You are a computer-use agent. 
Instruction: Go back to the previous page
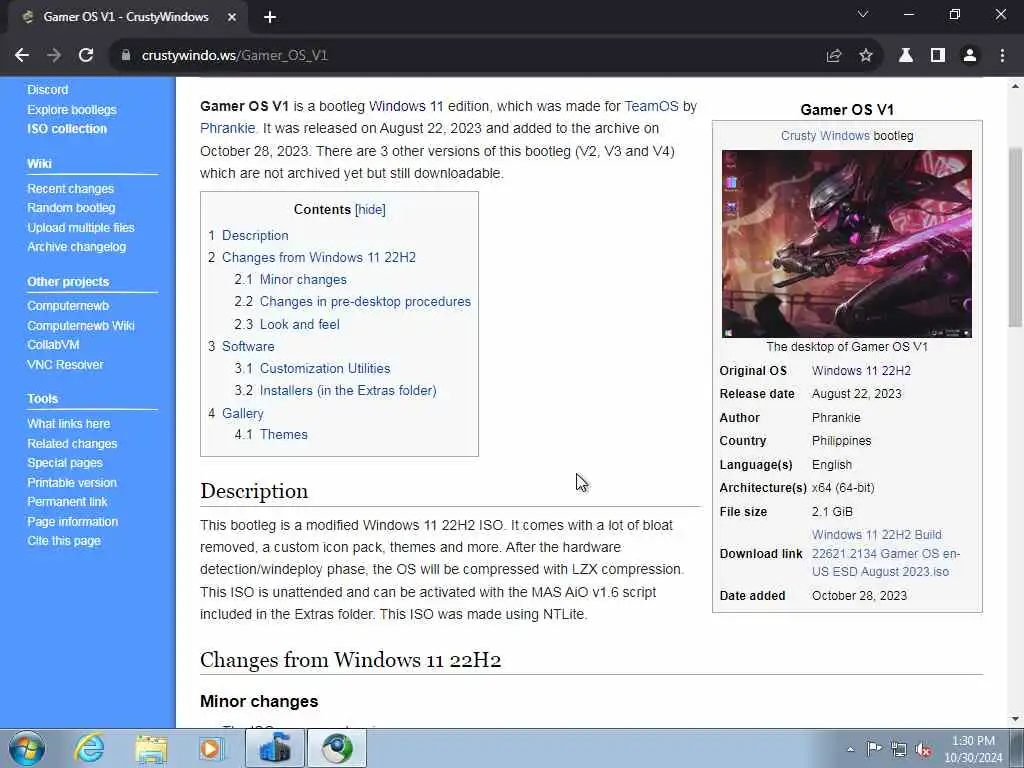22,56
